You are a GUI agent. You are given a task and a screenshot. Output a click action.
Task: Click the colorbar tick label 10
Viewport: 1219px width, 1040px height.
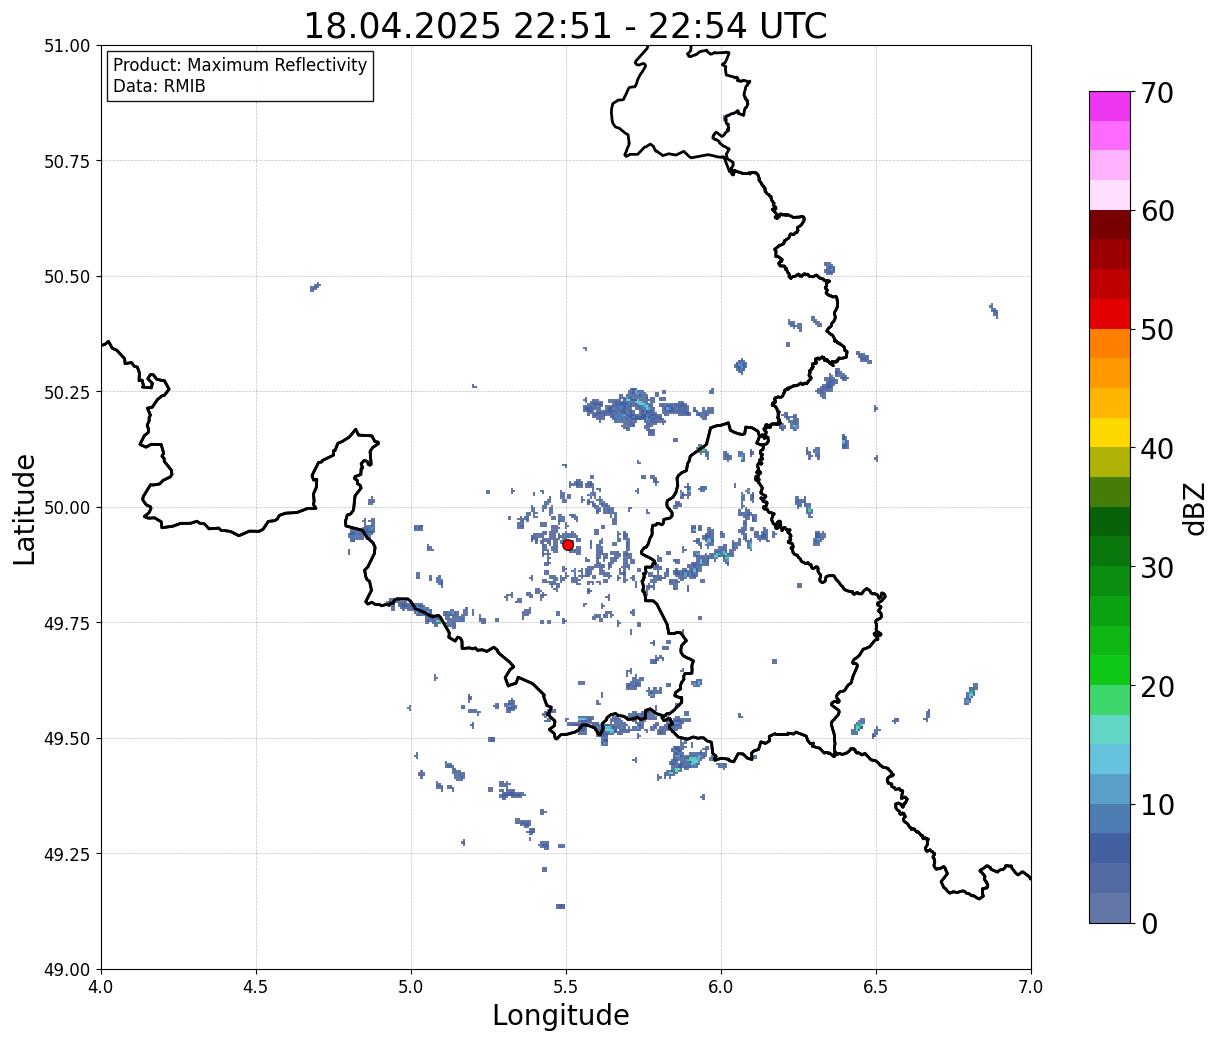(1157, 804)
